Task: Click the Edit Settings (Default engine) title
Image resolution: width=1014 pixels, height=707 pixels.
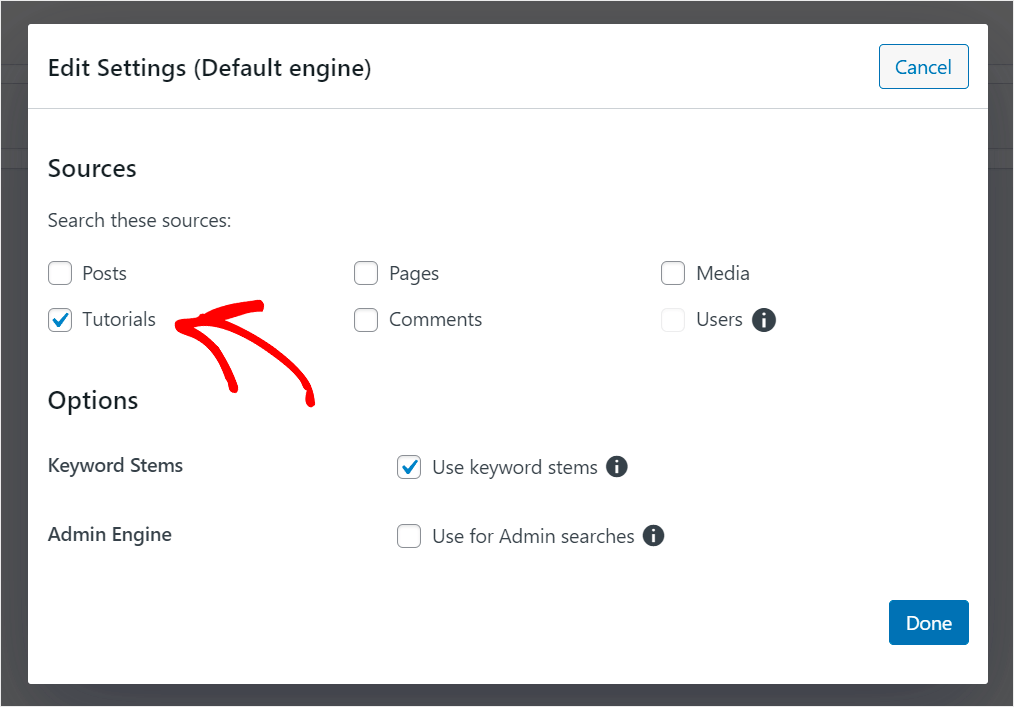Action: 210,69
